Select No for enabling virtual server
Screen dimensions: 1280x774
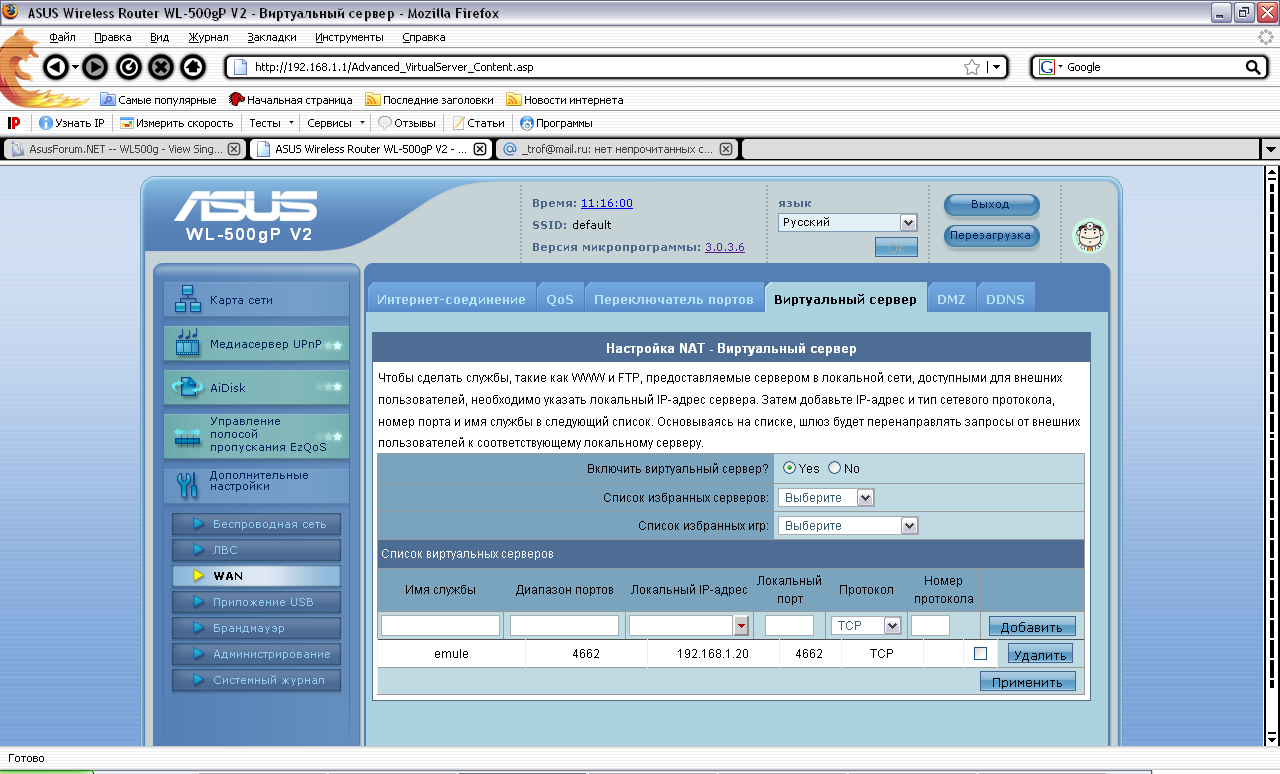pos(834,468)
